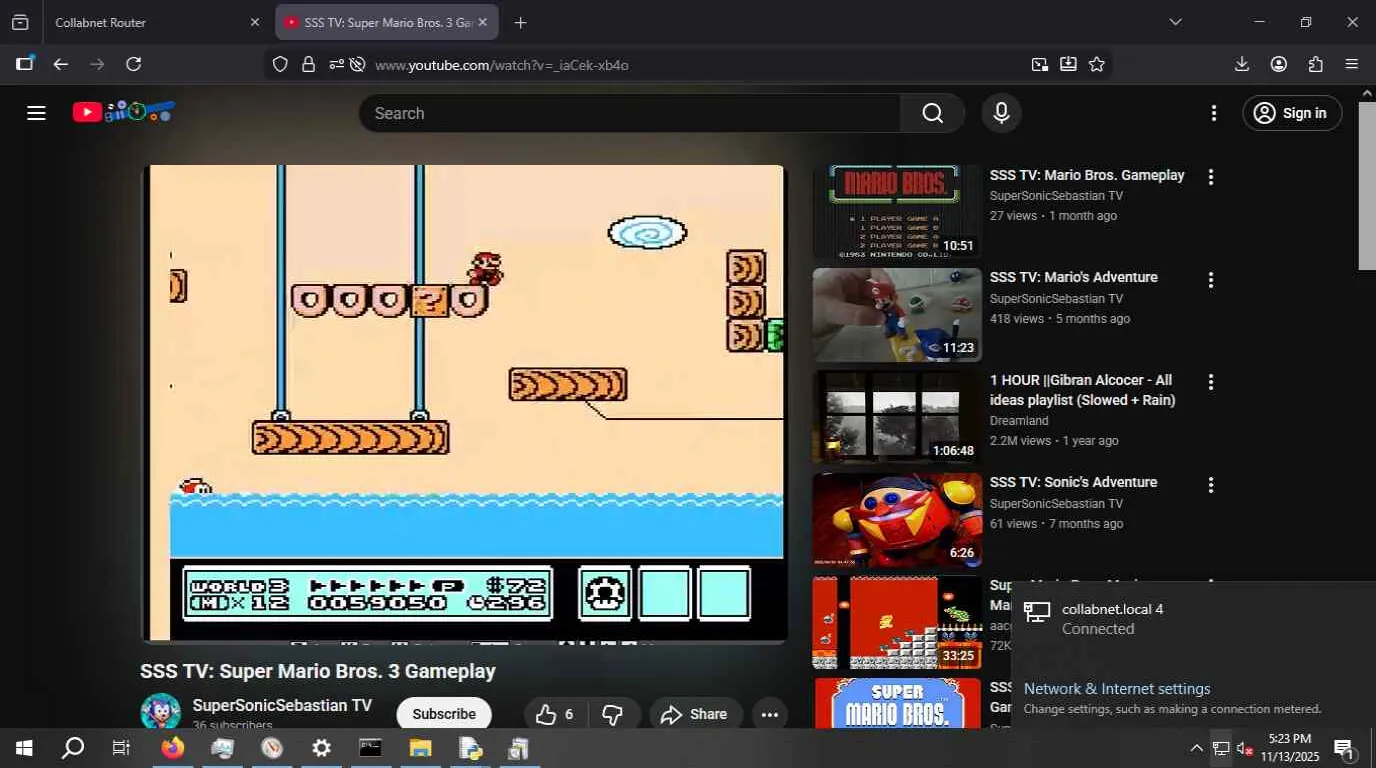Viewport: 1376px width, 768px height.
Task: Open YouTube settings three-dot menu beside Sign in
Action: [1214, 113]
